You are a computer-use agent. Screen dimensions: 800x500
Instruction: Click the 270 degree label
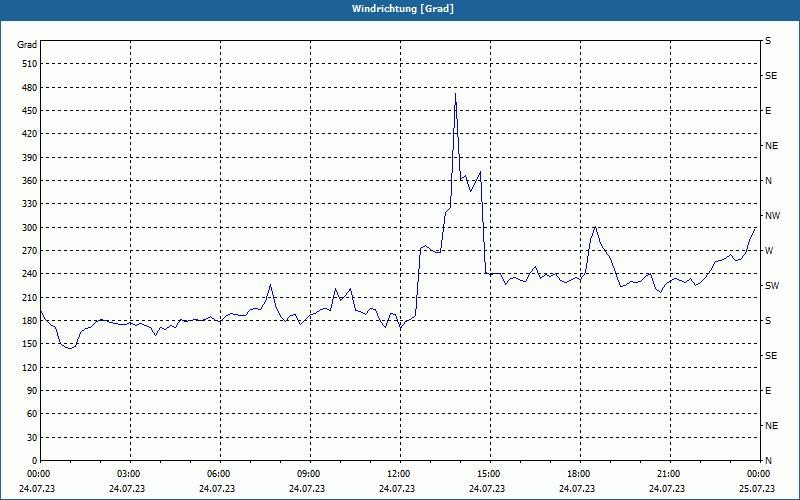(x=30, y=251)
